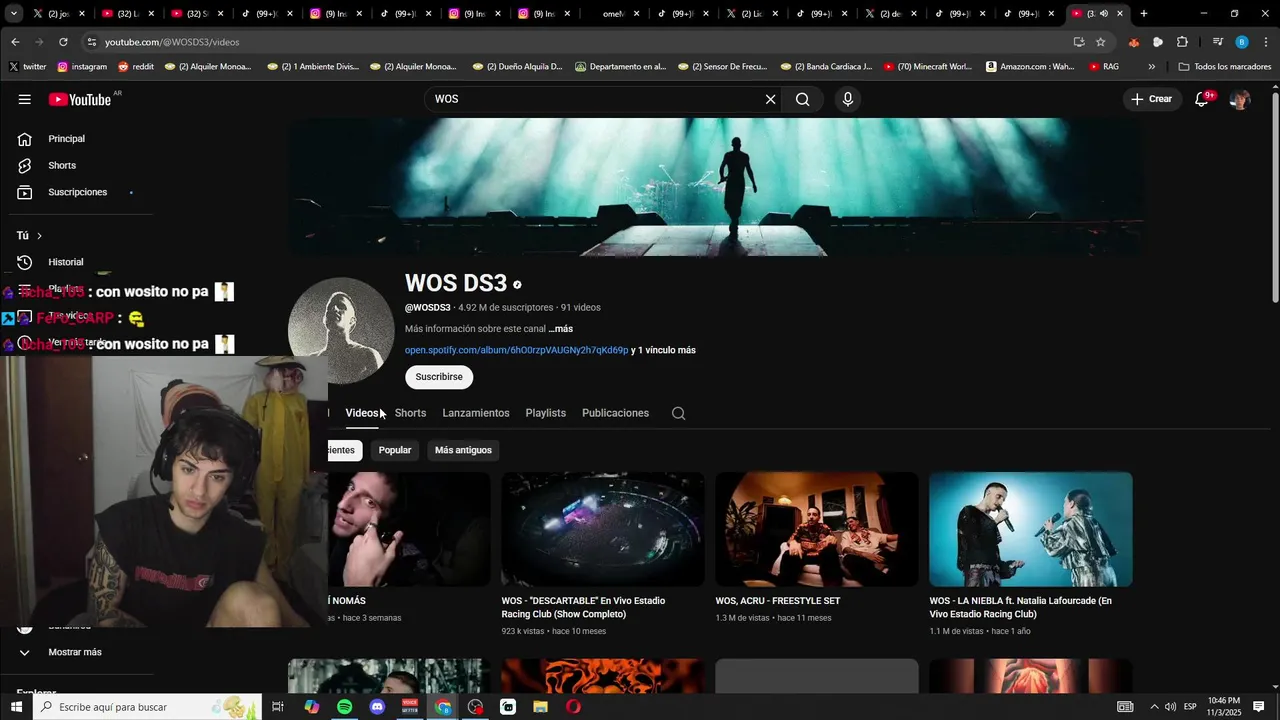This screenshot has width=1280, height=720.
Task: Open the open.spotify.com album link
Action: [516, 350]
